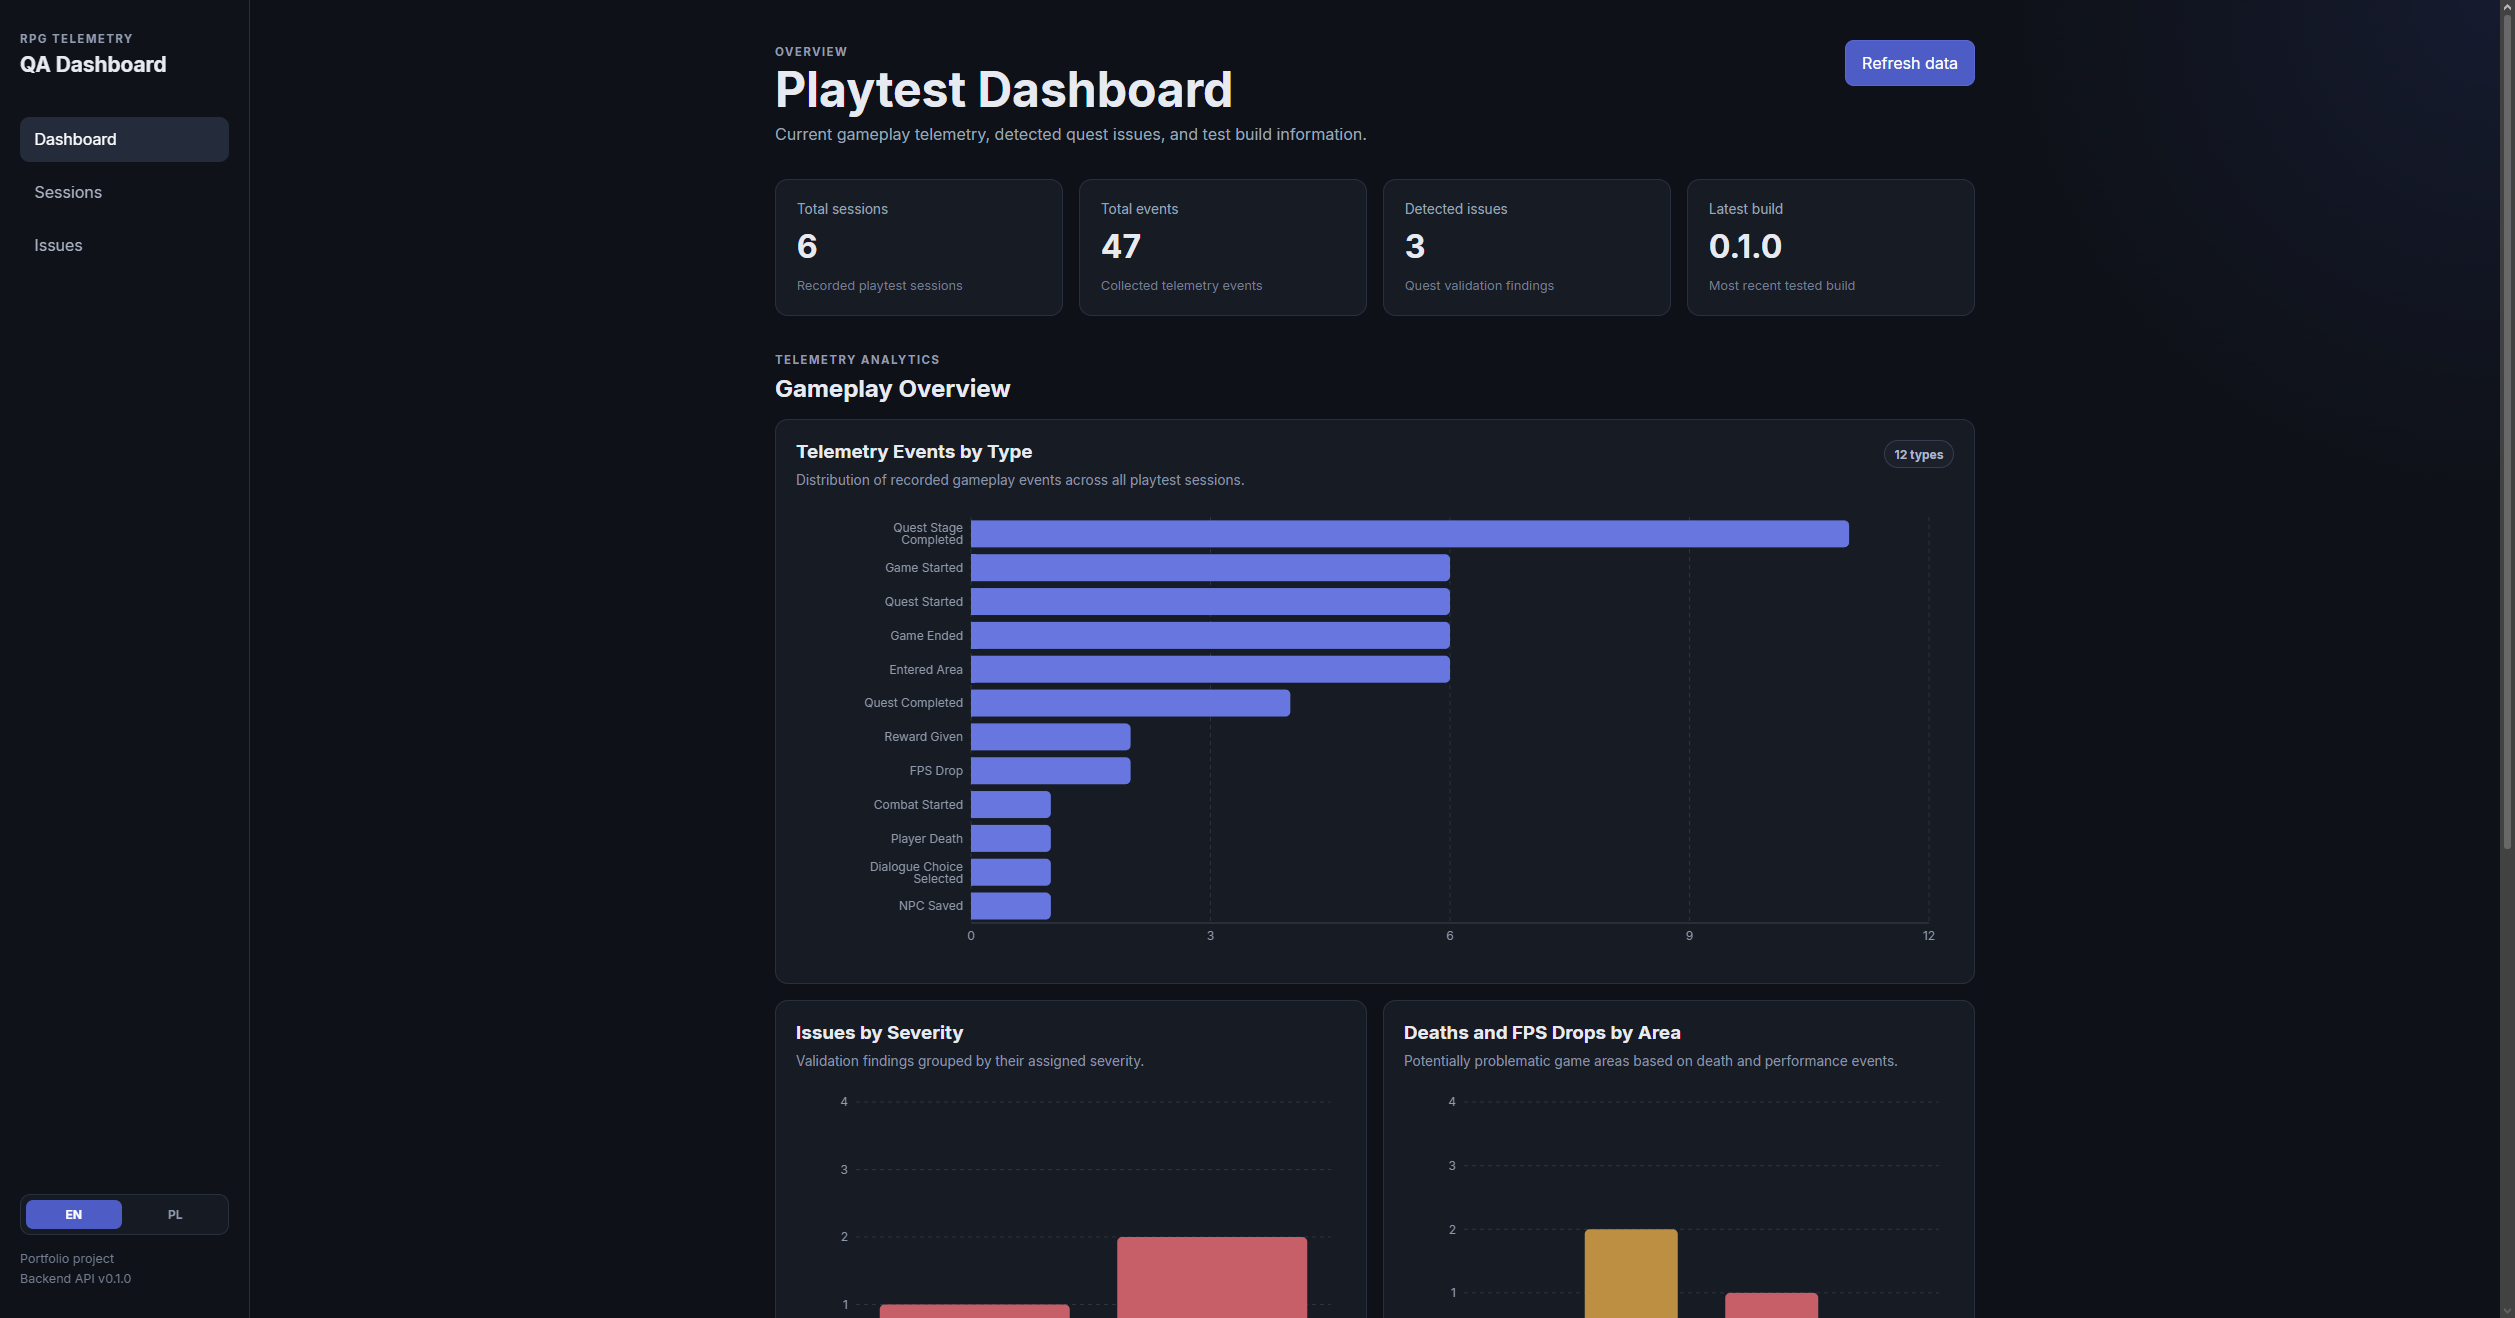Image resolution: width=2515 pixels, height=1318 pixels.
Task: Go to the Sessions page
Action: click(x=124, y=192)
